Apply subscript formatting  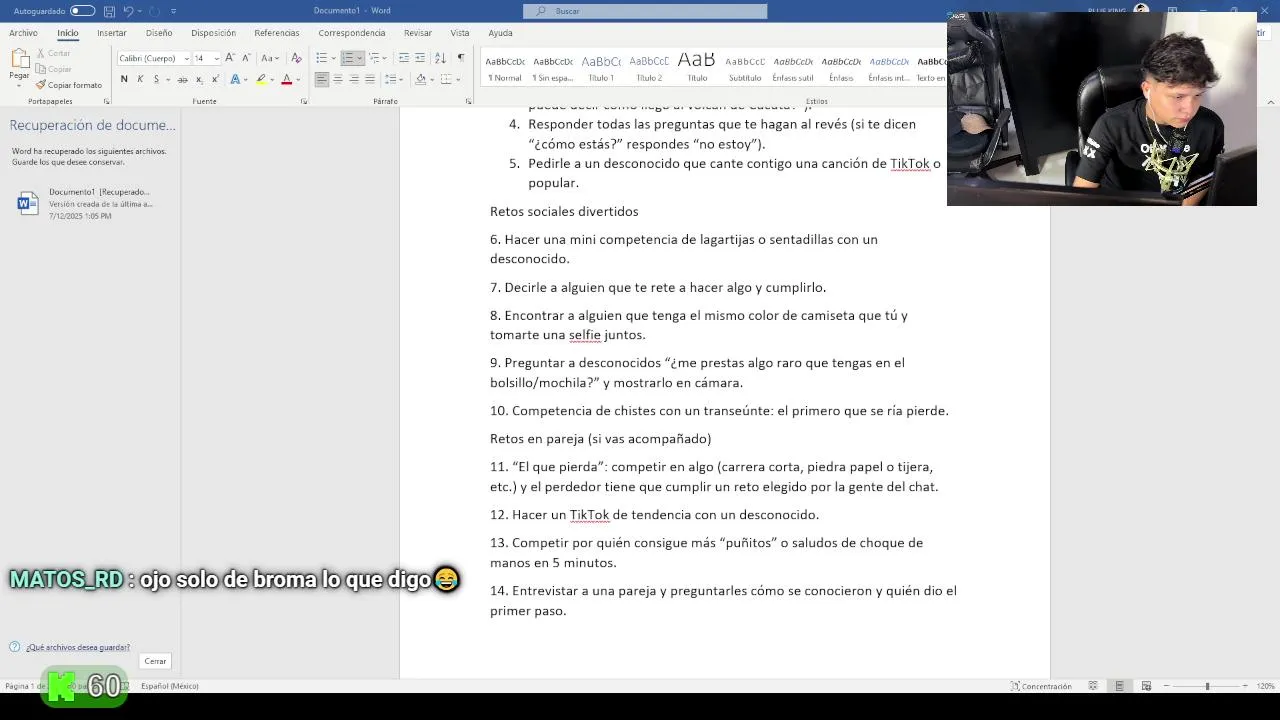pos(199,79)
